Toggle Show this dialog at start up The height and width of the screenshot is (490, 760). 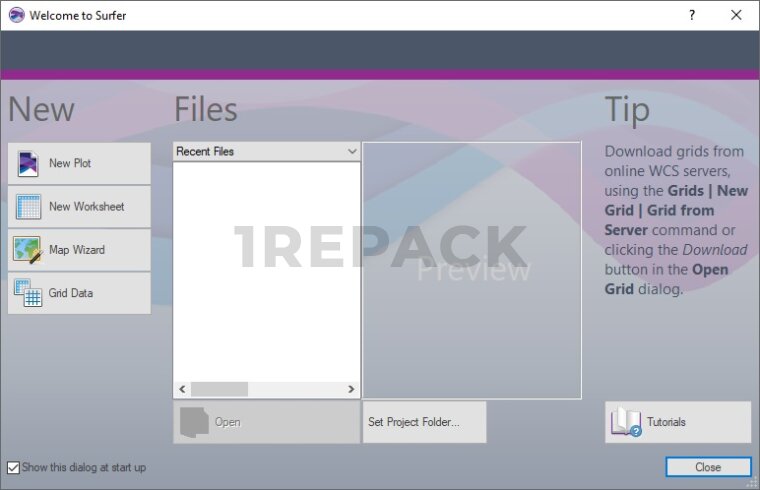pyautogui.click(x=13, y=467)
